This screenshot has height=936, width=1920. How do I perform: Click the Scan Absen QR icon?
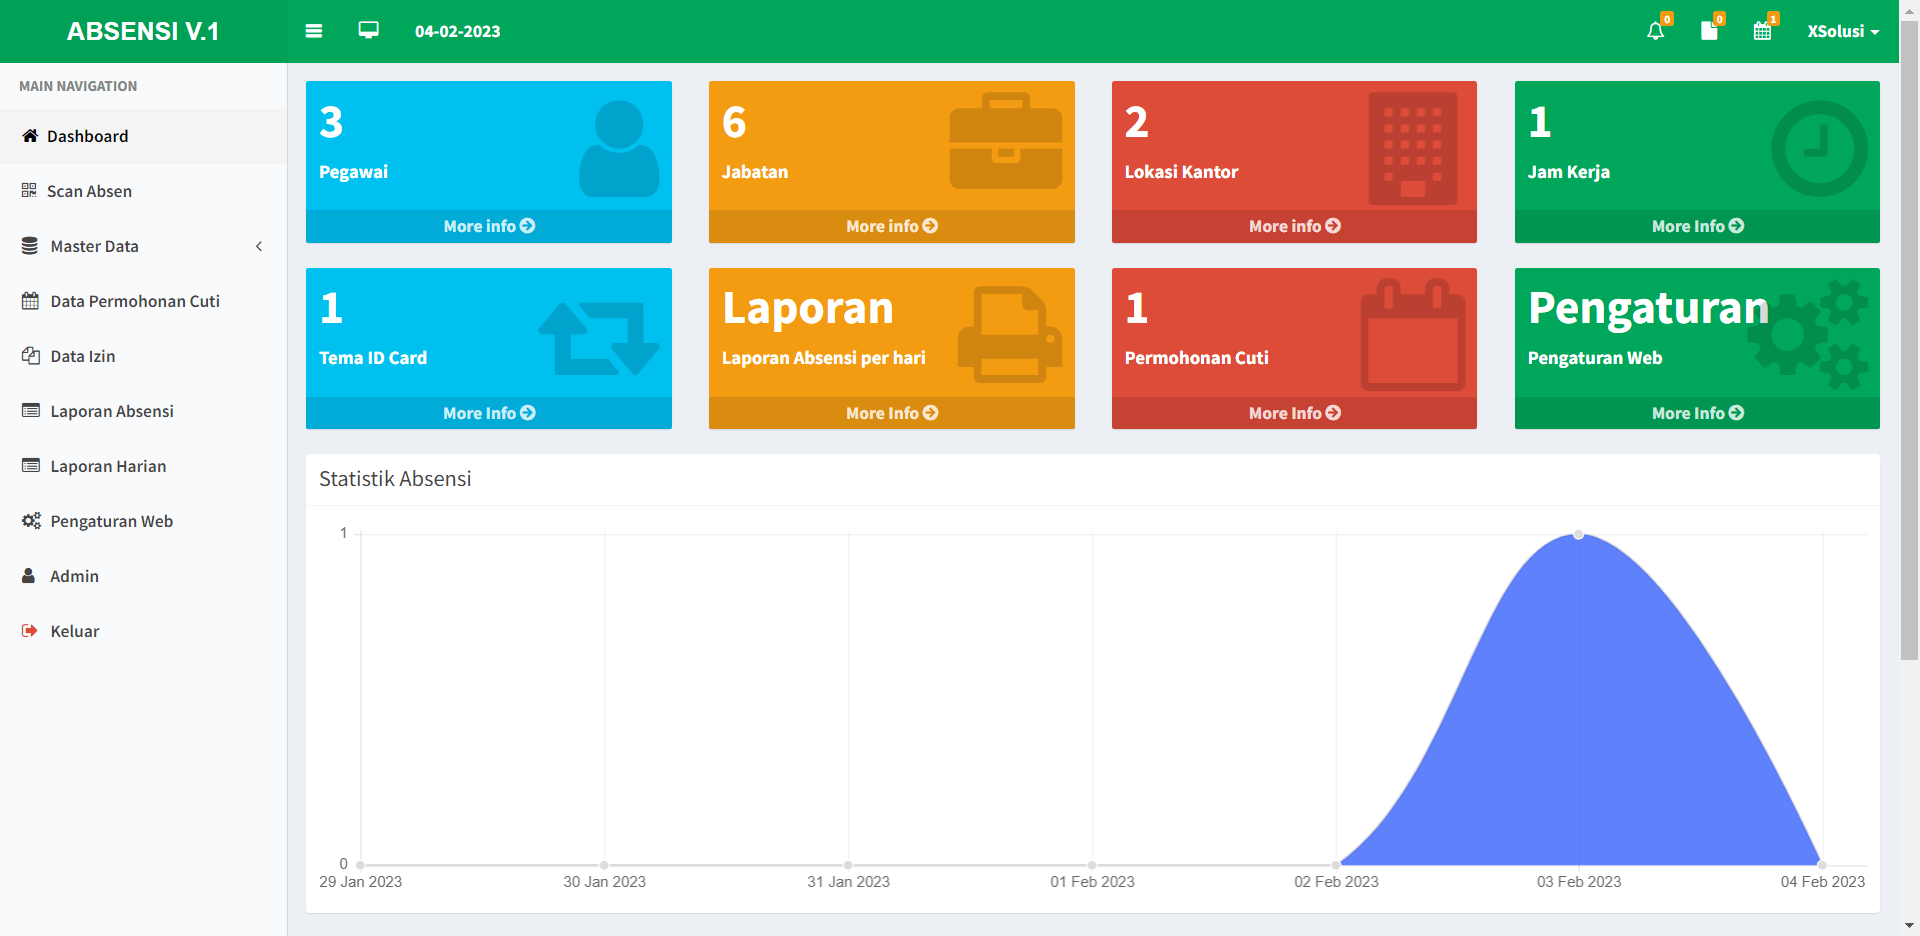[x=29, y=191]
